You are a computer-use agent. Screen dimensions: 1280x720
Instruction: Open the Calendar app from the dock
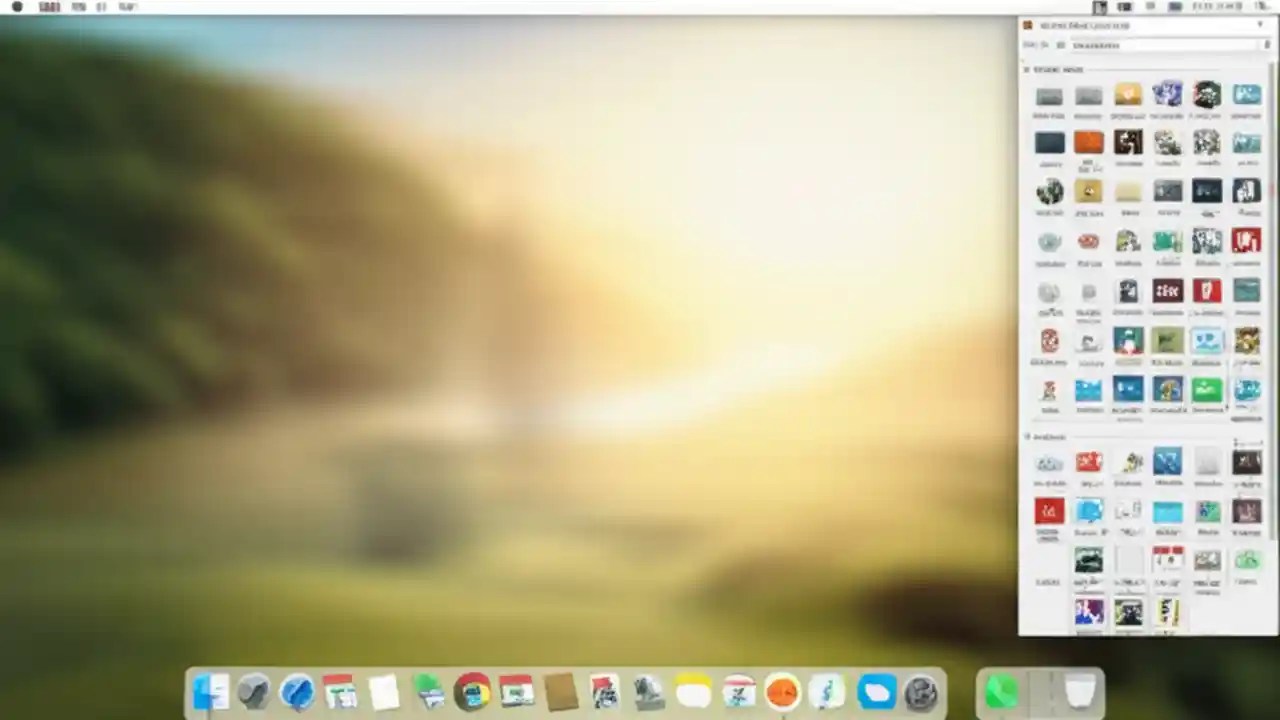click(340, 690)
